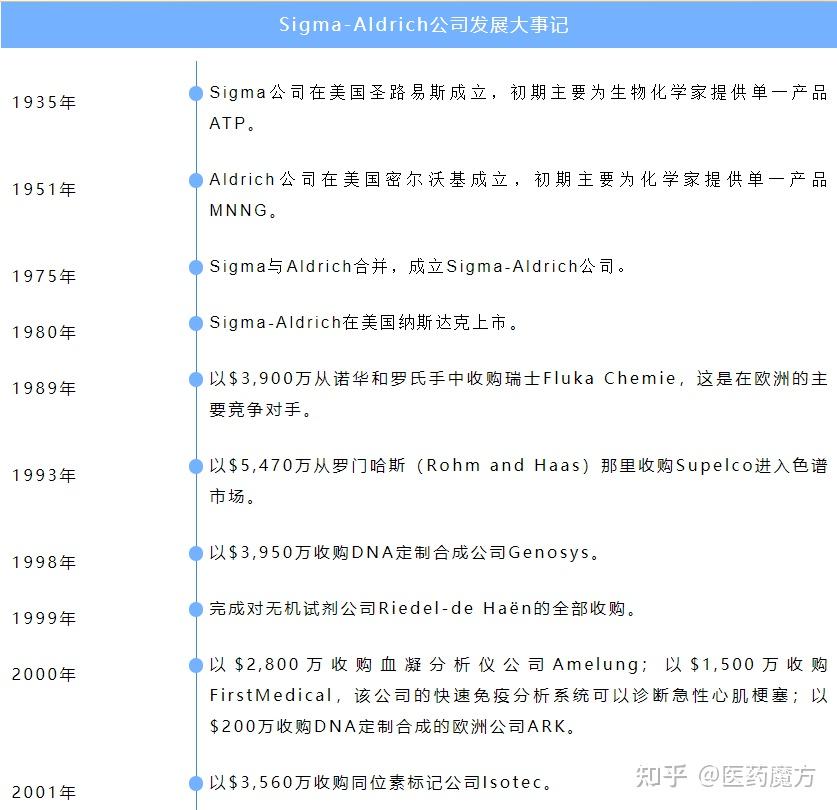Click the 1935 timeline dot marker
Screen dimensions: 837x810
click(194, 93)
